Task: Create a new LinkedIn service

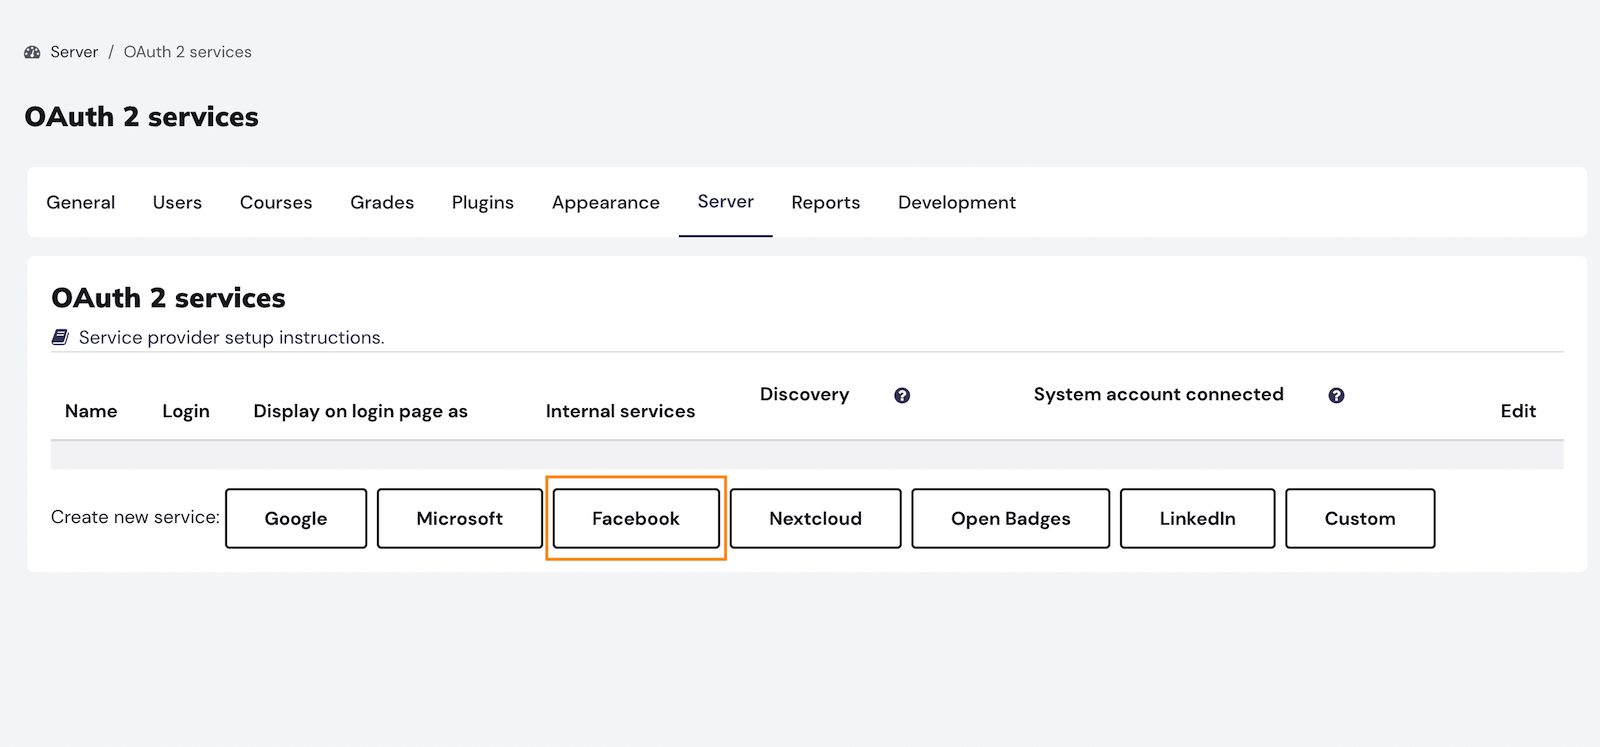Action: pos(1198,518)
